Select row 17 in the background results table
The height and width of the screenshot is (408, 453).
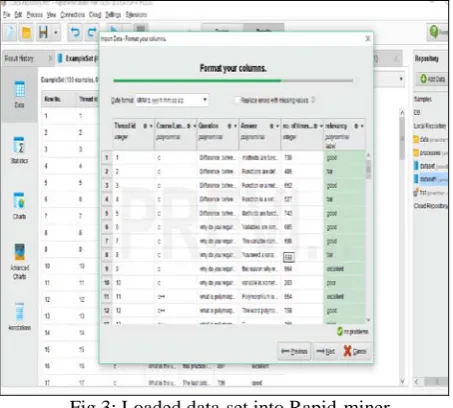(162, 383)
